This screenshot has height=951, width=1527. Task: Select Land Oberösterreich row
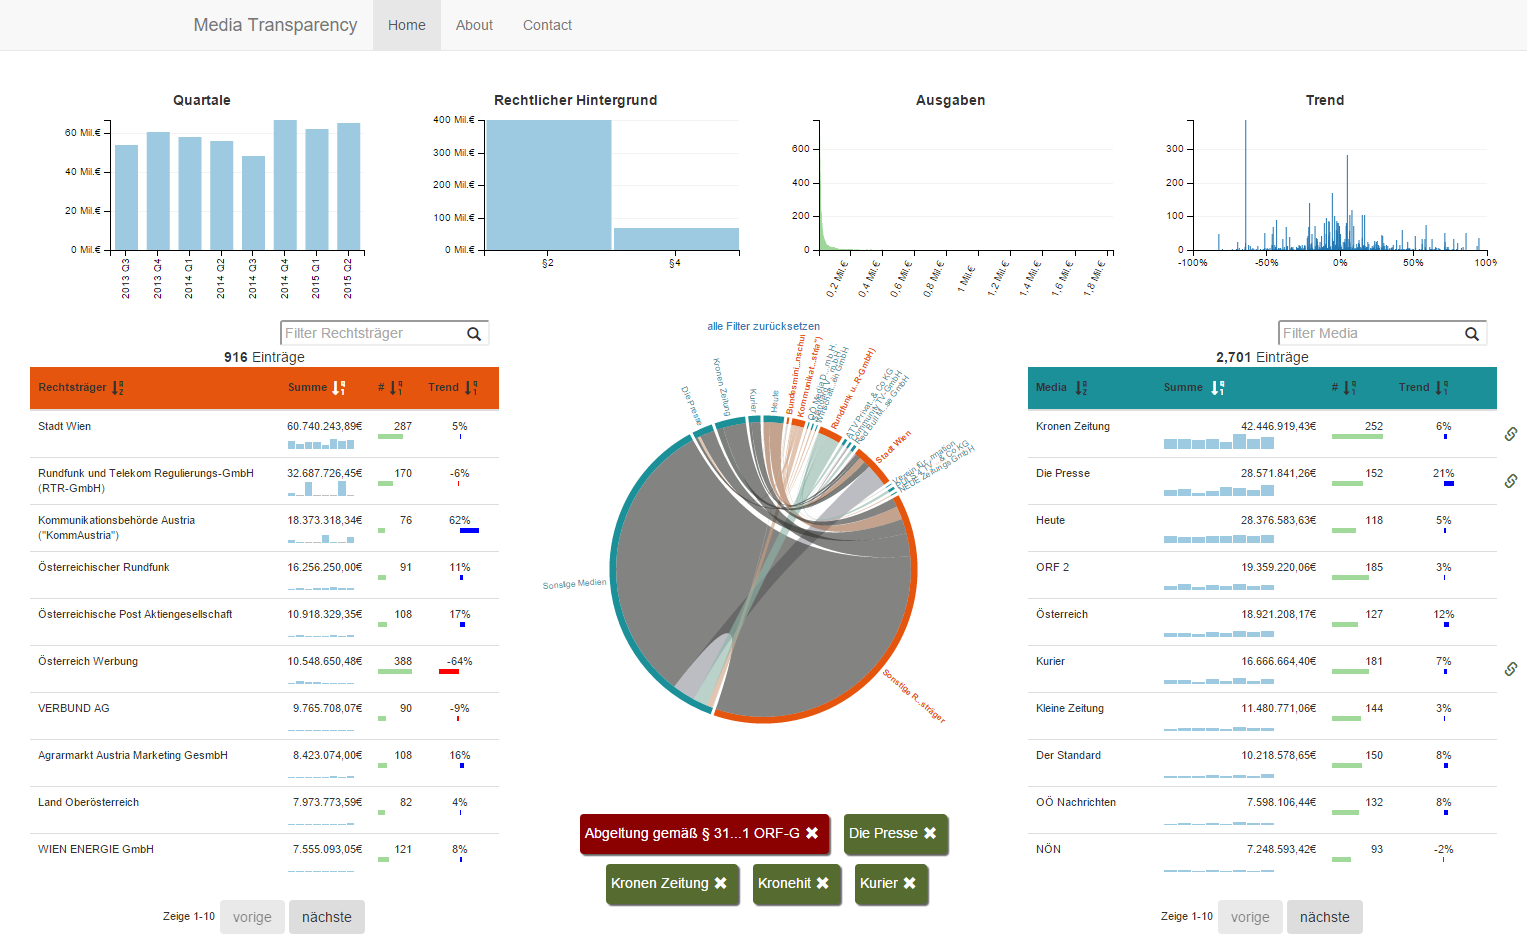(264, 810)
